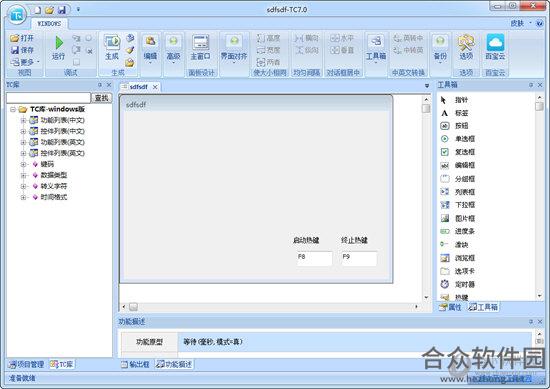550x389 pixels.
Task: Expand the 数据类型 tree node
Action: pos(23,175)
